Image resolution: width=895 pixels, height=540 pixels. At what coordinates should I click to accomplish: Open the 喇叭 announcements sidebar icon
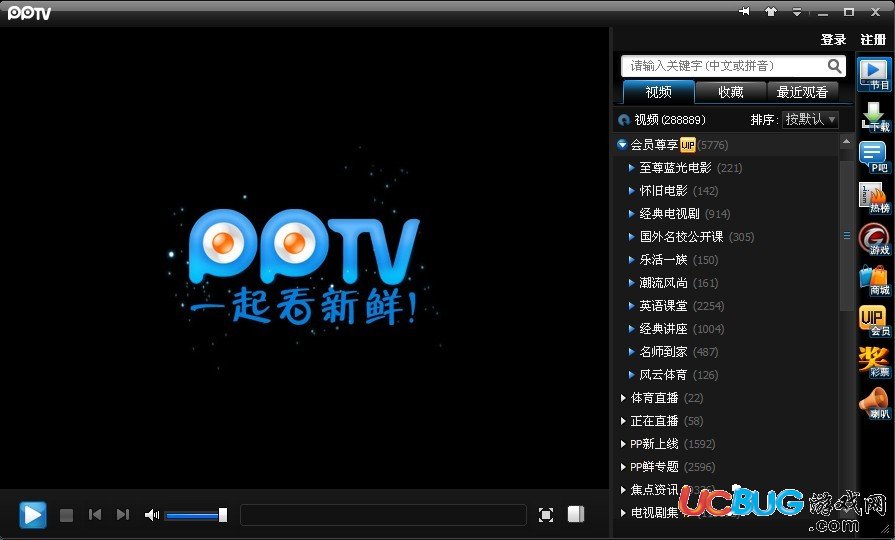point(874,402)
